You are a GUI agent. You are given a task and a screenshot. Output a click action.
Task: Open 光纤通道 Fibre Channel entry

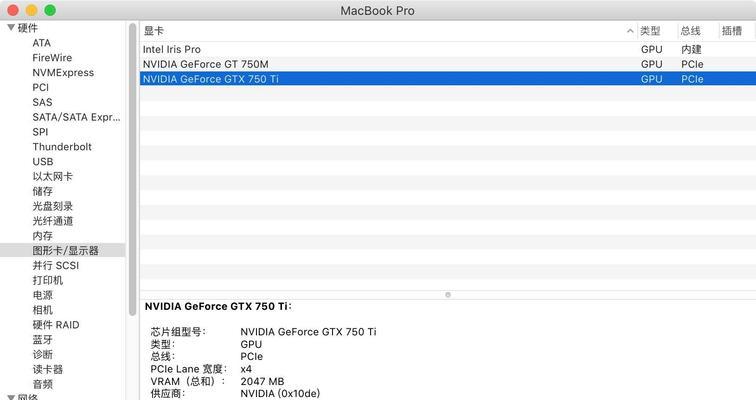click(53, 221)
